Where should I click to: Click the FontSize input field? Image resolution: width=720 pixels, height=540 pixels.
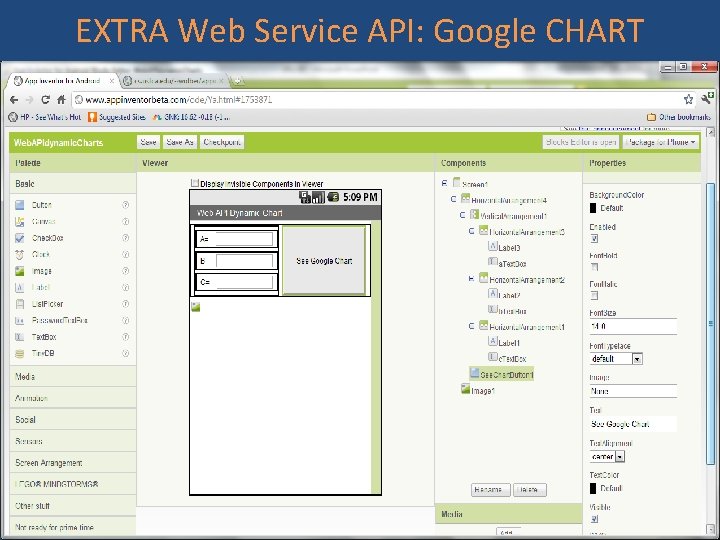coord(633,326)
